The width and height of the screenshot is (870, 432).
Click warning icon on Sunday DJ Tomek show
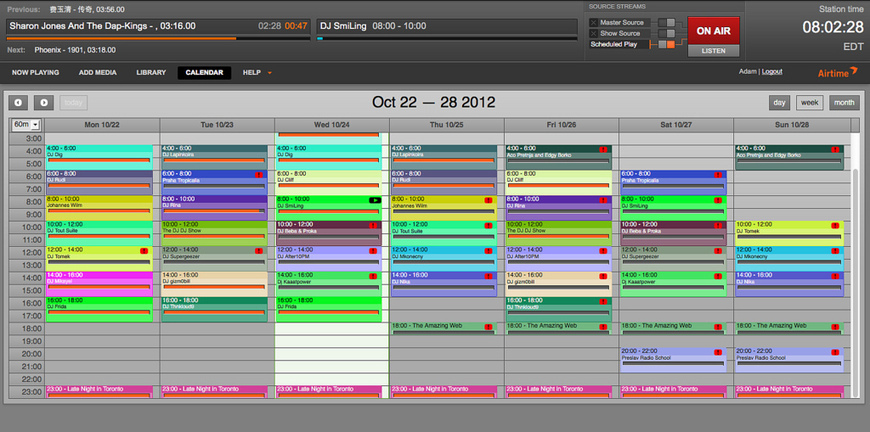835,225
